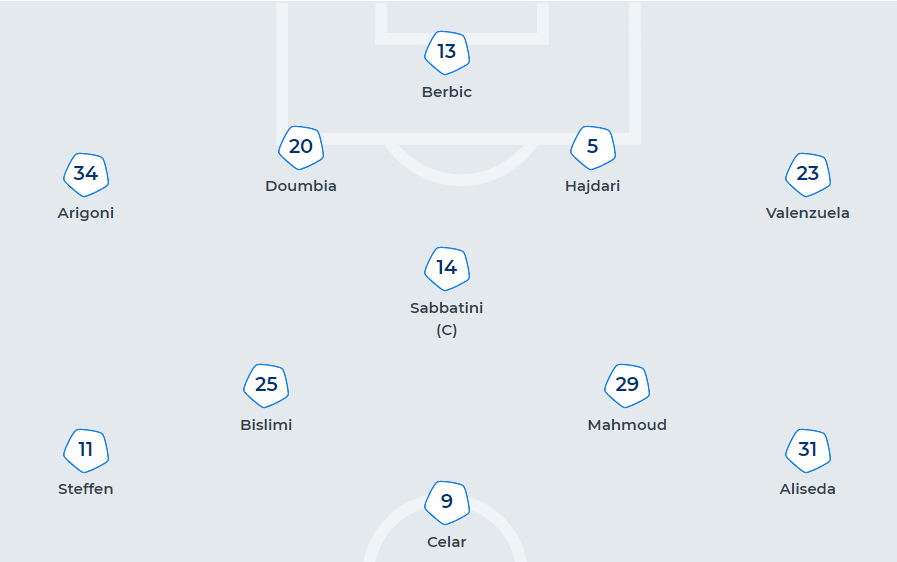Click the Mahmoud player name

pyautogui.click(x=627, y=425)
